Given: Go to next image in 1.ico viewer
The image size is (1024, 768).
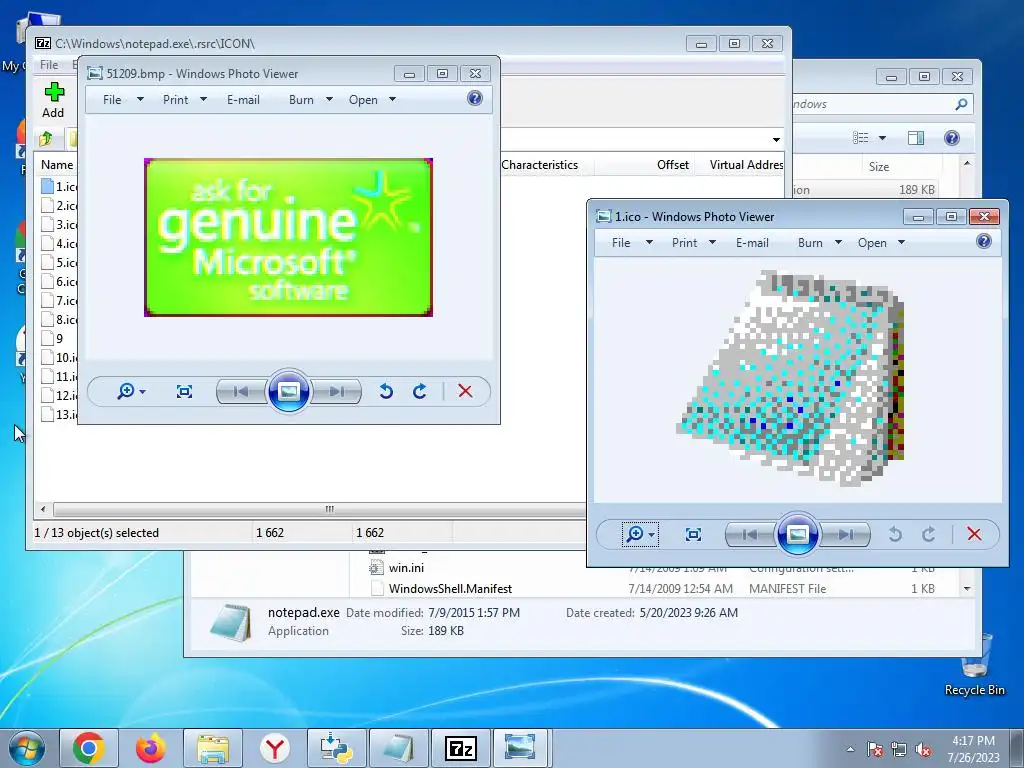Looking at the screenshot, I should [x=846, y=534].
